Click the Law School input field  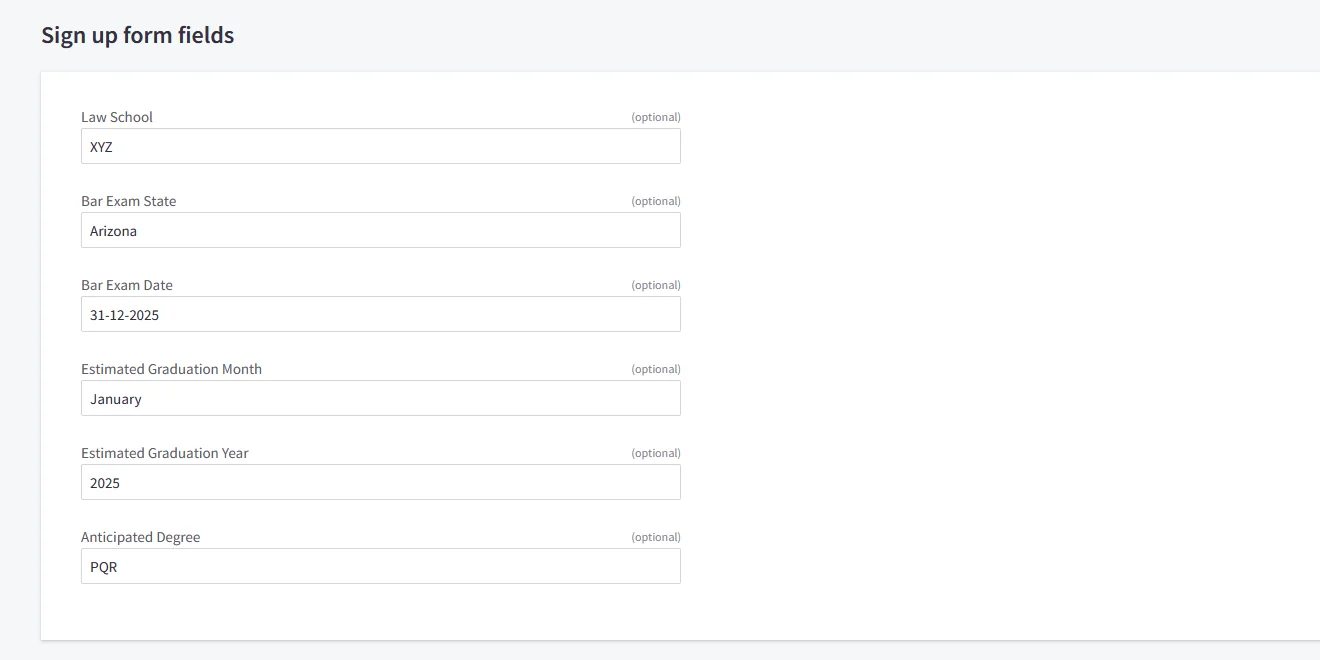tap(380, 146)
